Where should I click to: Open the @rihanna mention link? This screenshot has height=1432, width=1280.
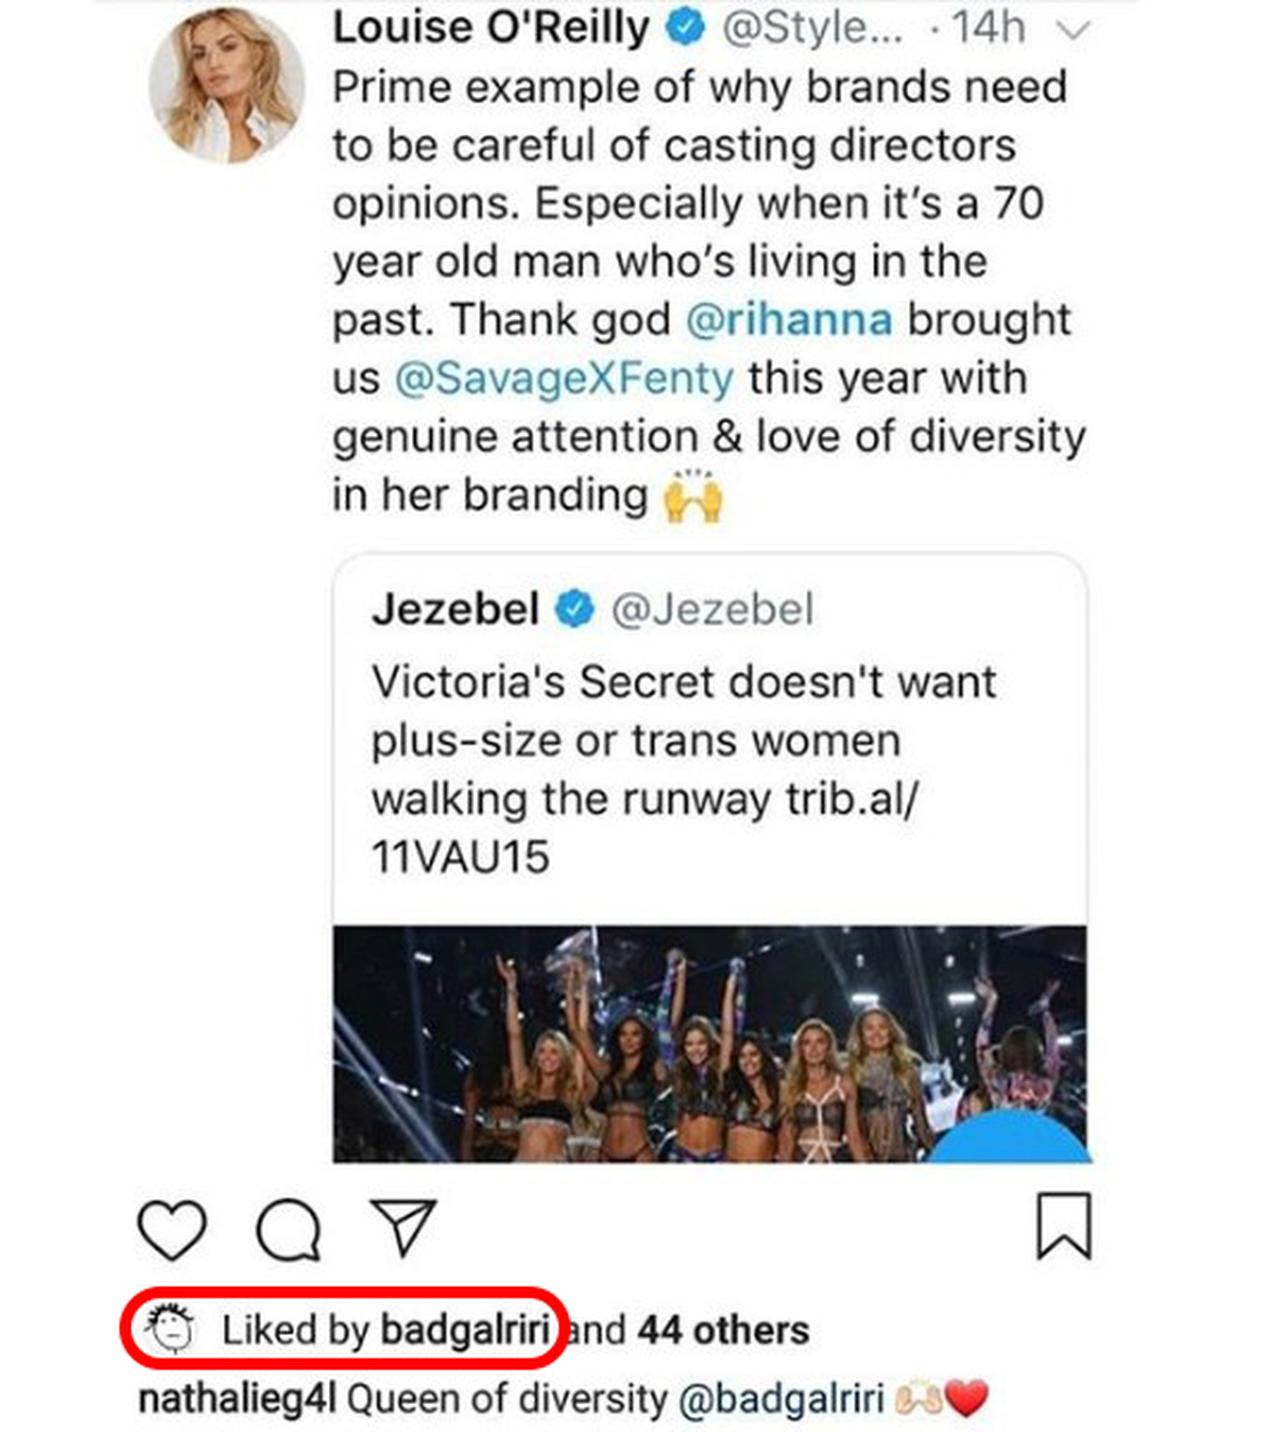tap(788, 320)
